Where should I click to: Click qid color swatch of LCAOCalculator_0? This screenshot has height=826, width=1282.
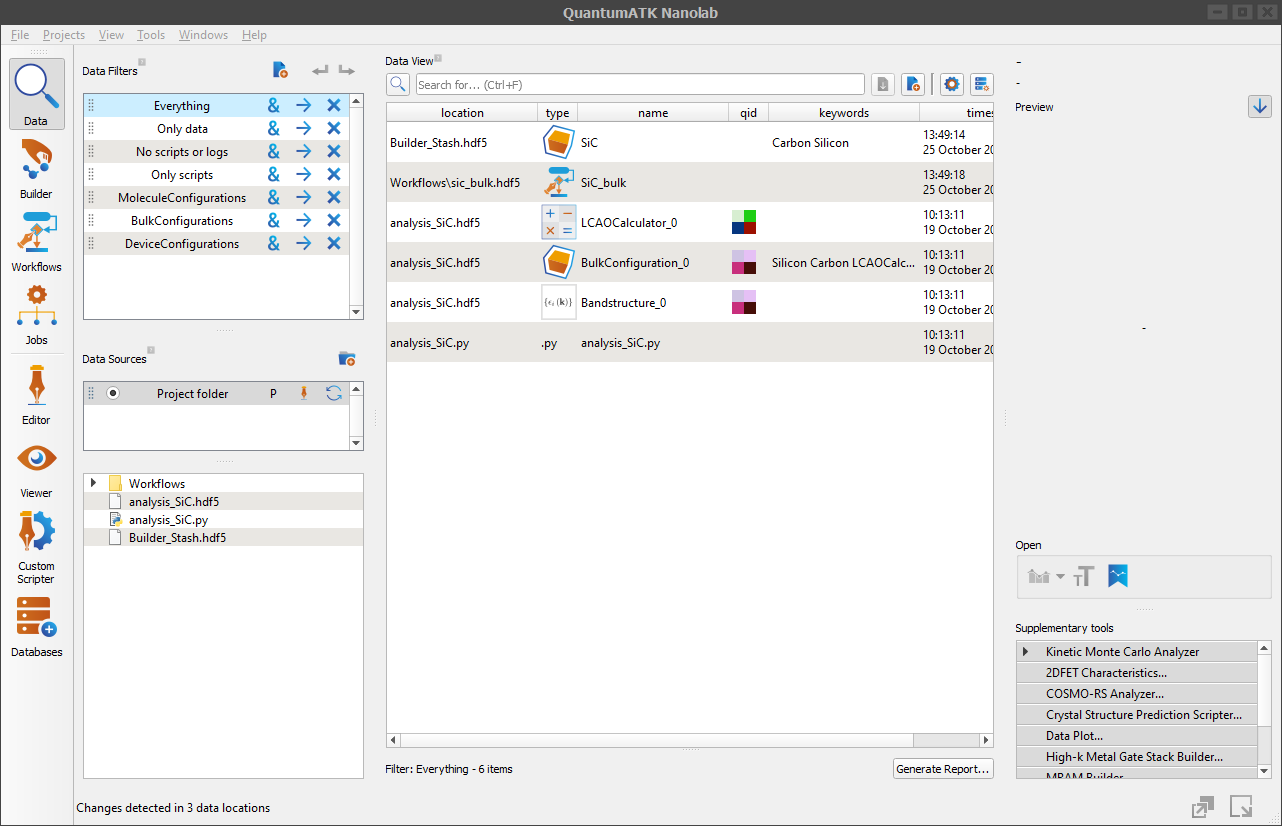click(x=744, y=222)
